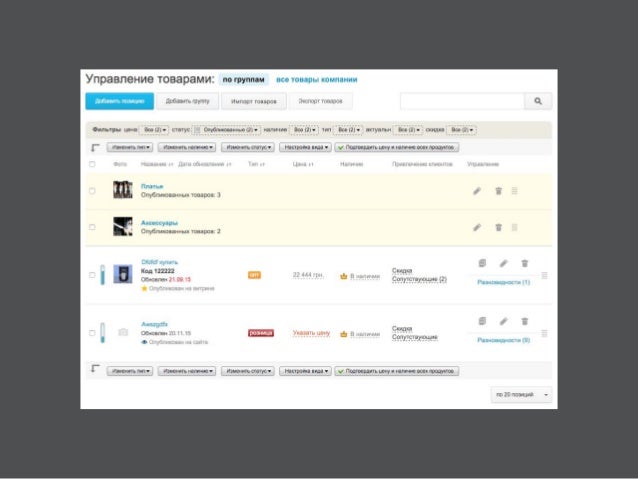Edit the Платья group with pencil icon
Viewport: 638px width, 479px height.
(x=477, y=191)
